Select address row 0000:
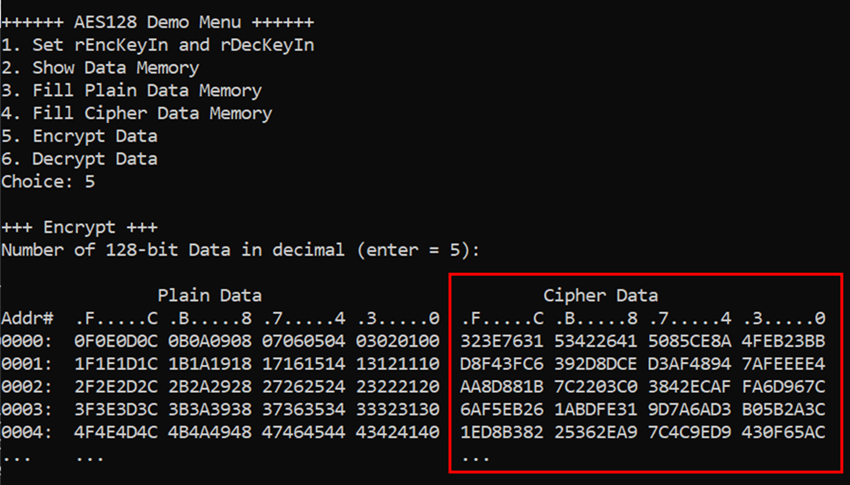Viewport: 850px width, 485px height. 27,341
